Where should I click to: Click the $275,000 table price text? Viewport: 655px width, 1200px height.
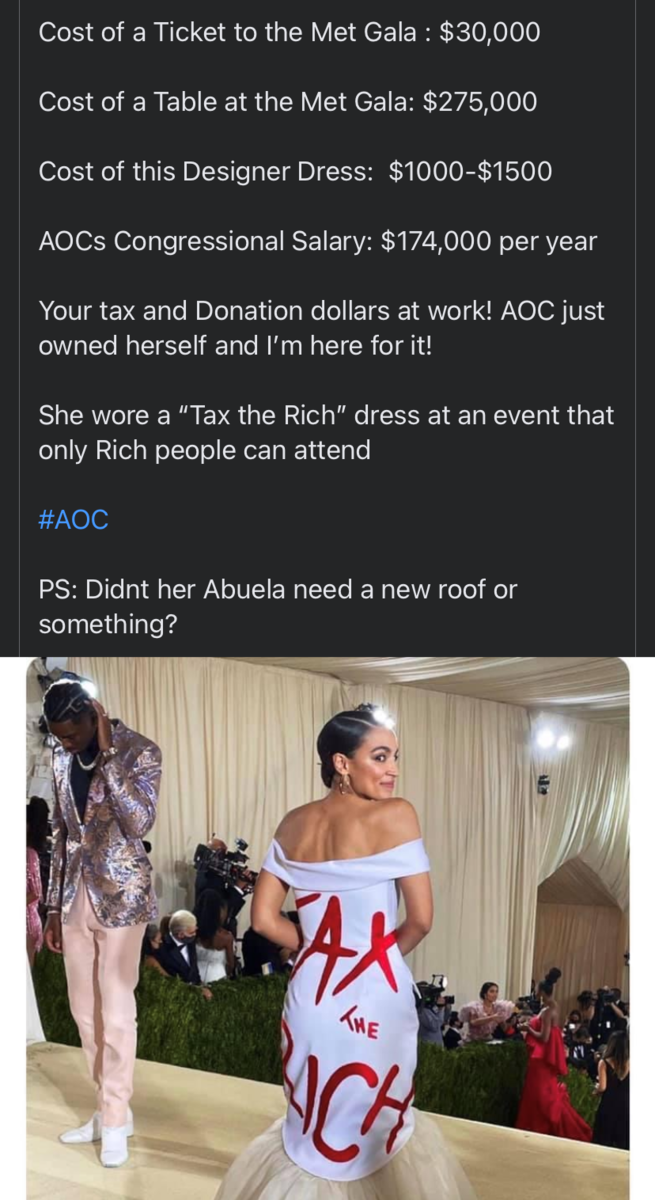pyautogui.click(x=480, y=102)
